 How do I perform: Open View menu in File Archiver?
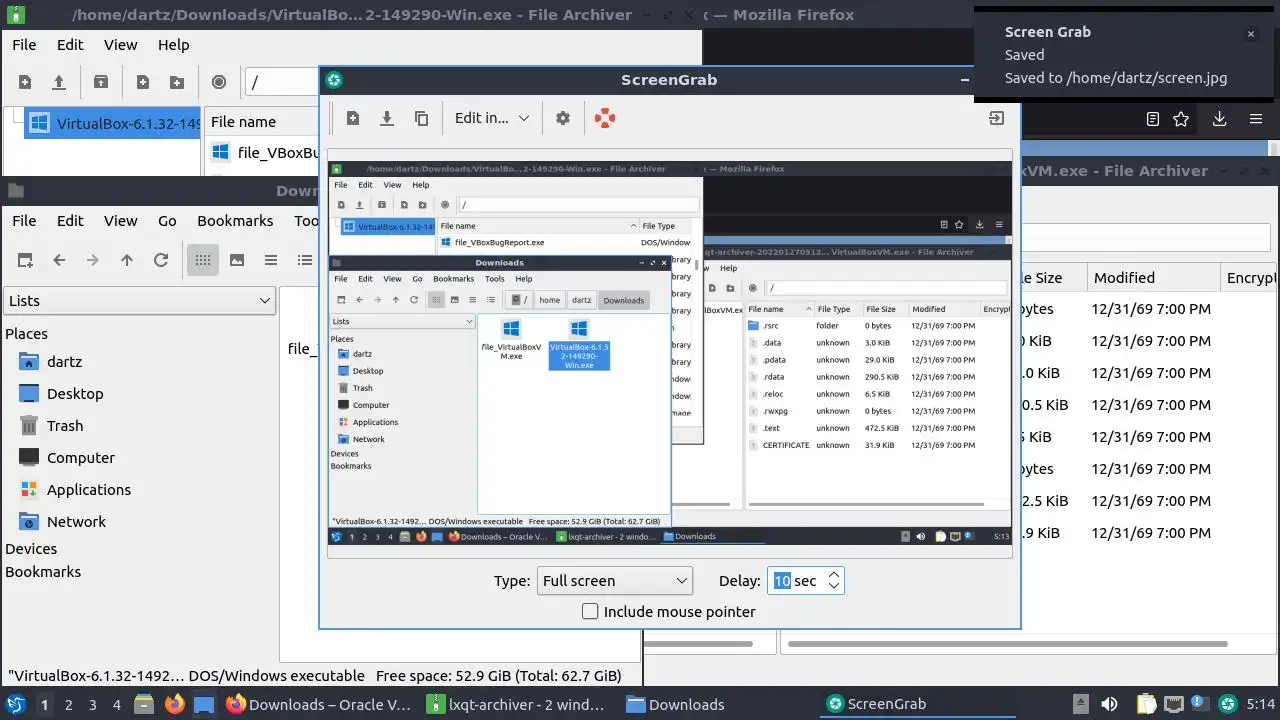[120, 45]
